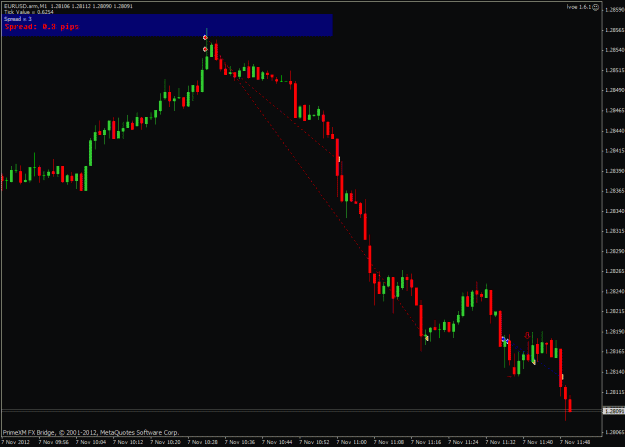Click the 7 Nov 10:04 time axis label

click(x=91, y=442)
